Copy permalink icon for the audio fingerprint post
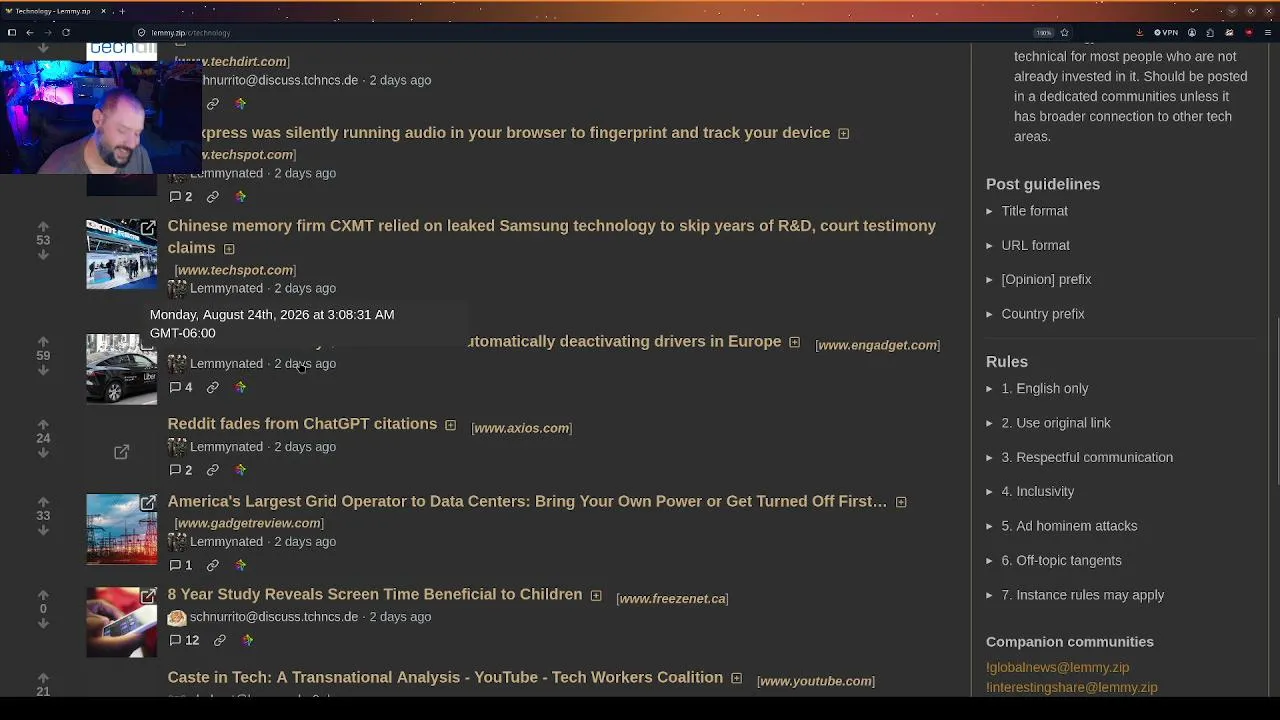Screen dimensions: 1280x720 [x=213, y=197]
